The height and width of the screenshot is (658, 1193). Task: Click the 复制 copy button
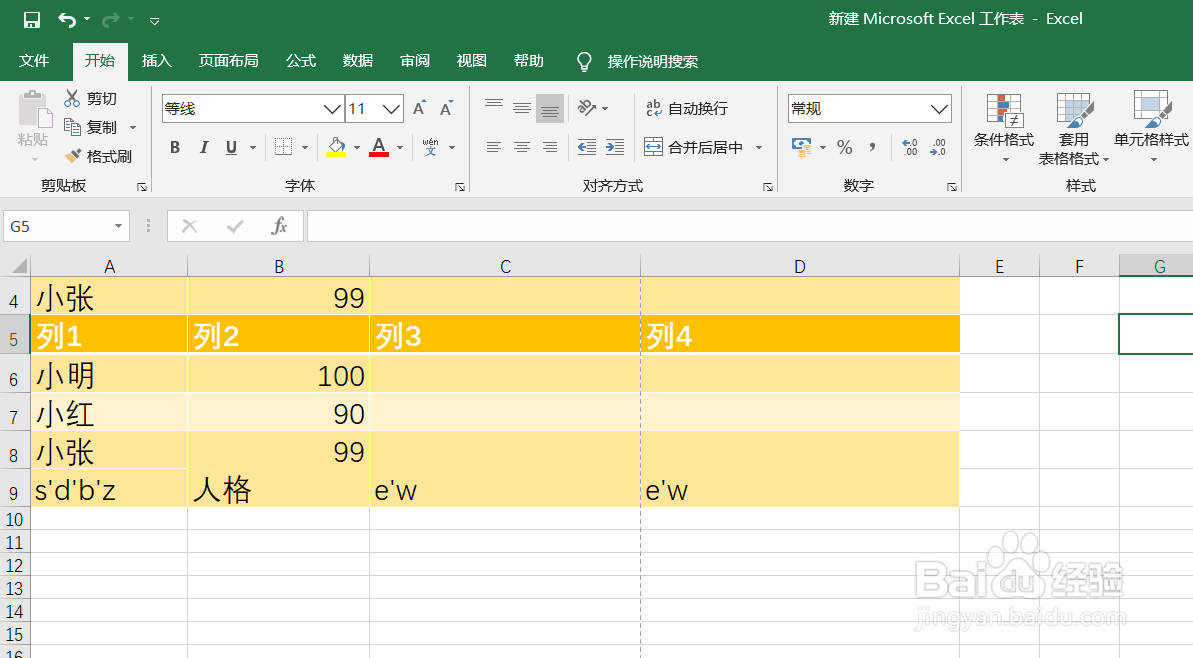tap(91, 127)
